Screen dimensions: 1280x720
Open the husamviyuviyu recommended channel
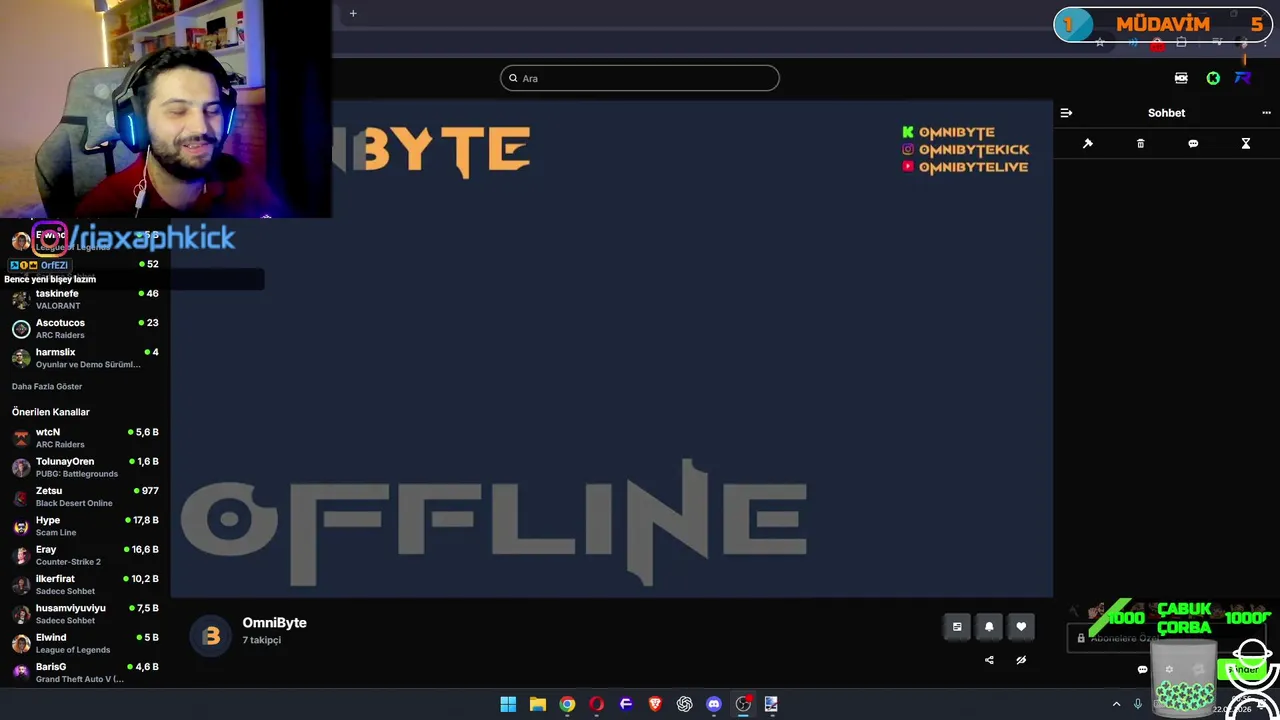pyautogui.click(x=85, y=614)
